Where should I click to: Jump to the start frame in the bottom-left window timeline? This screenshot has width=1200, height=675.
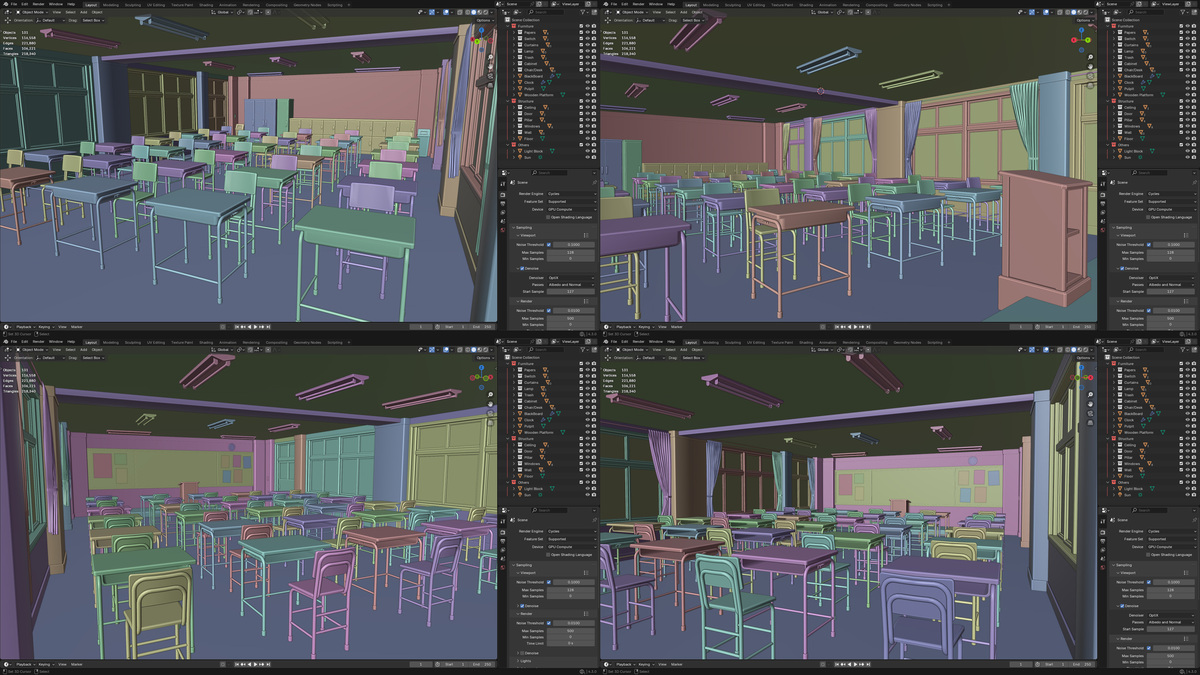(x=237, y=663)
